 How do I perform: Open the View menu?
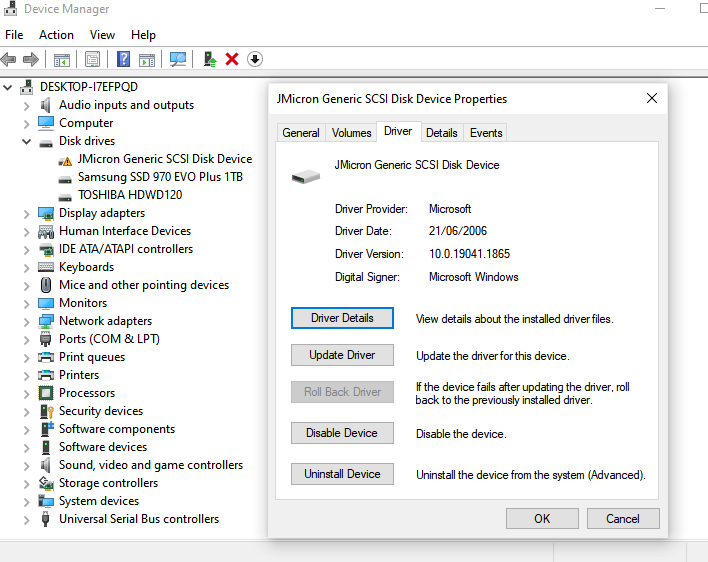(102, 35)
